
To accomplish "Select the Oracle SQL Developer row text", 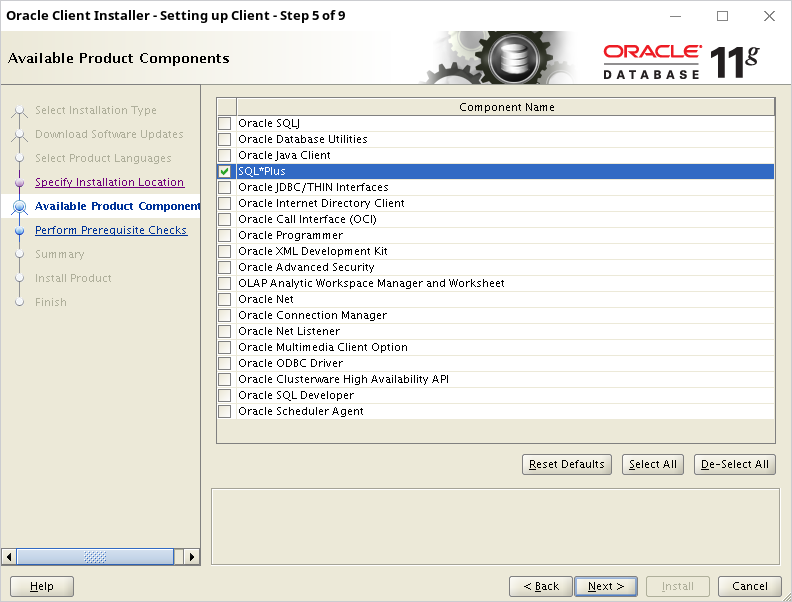I will [x=296, y=395].
